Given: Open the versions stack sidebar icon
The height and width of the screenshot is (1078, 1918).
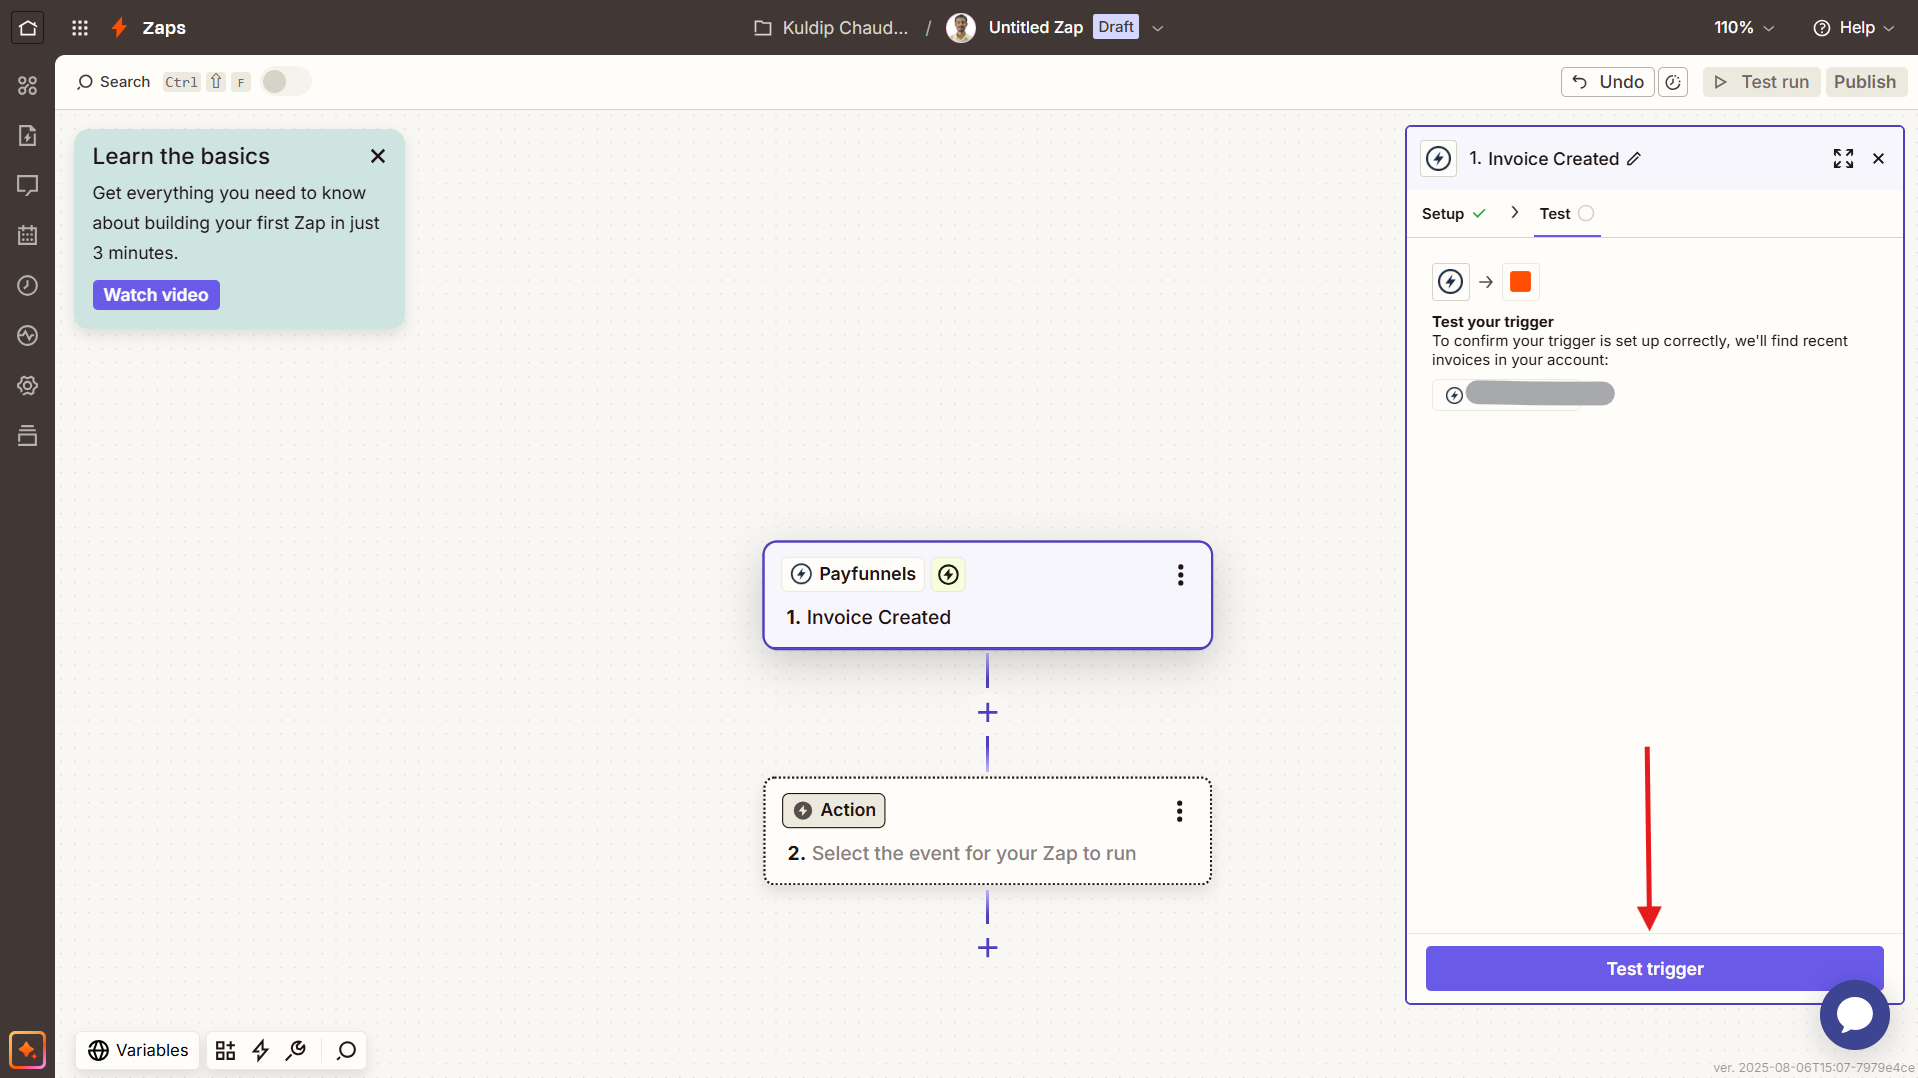Looking at the screenshot, I should click(x=28, y=436).
